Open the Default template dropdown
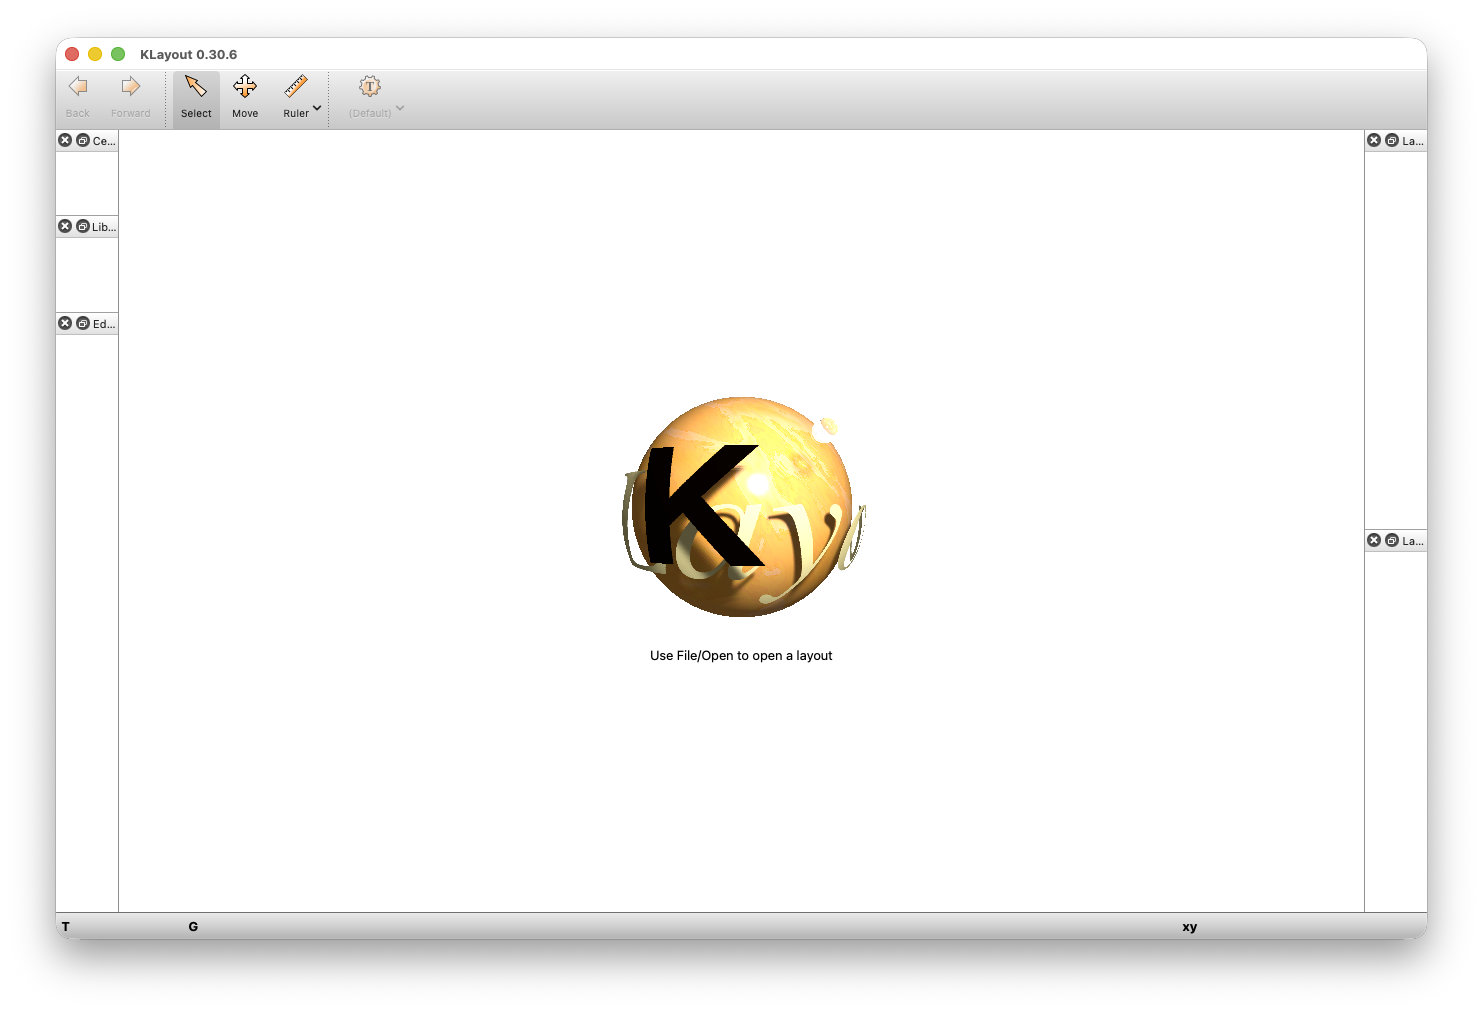The width and height of the screenshot is (1483, 1013). (x=400, y=108)
